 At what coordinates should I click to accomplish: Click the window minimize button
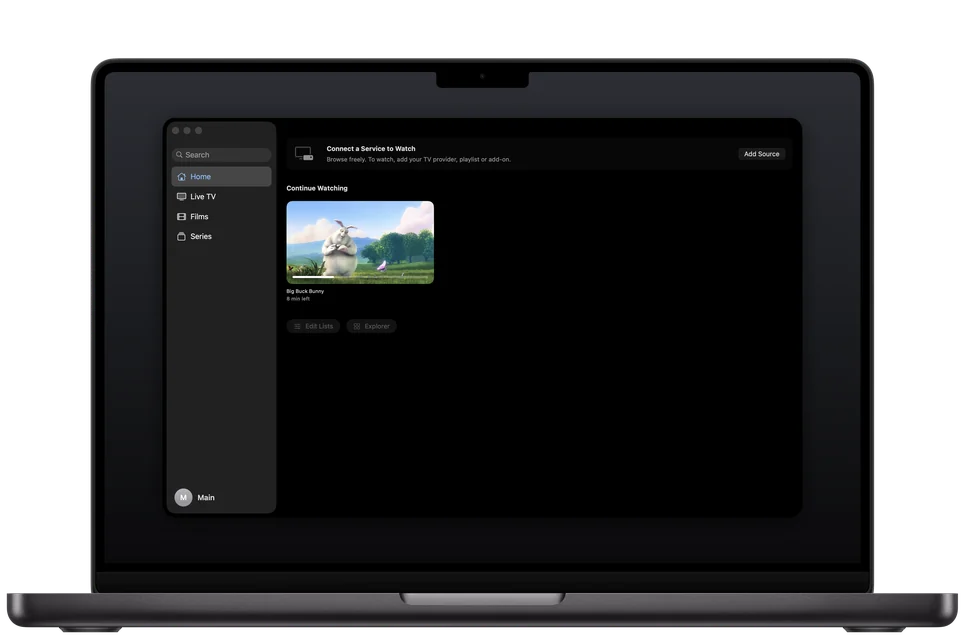coord(187,130)
